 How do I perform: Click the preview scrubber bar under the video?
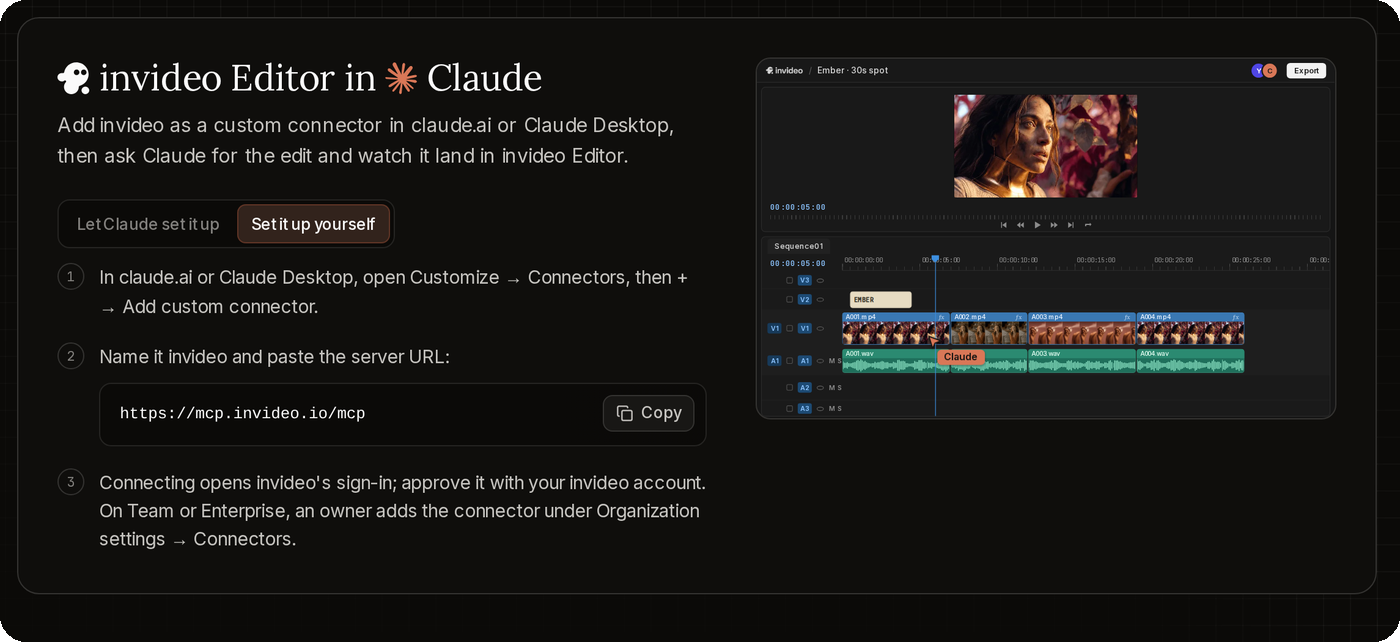(x=1046, y=216)
